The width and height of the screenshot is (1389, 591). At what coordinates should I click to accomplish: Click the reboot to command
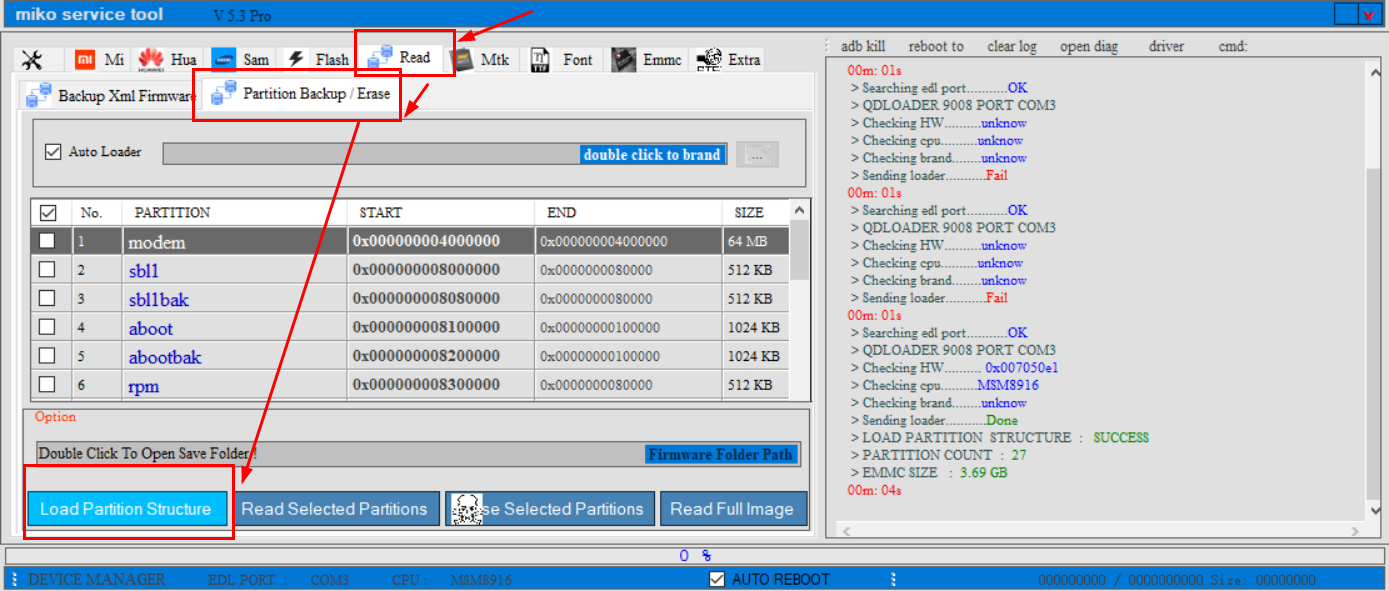click(936, 46)
